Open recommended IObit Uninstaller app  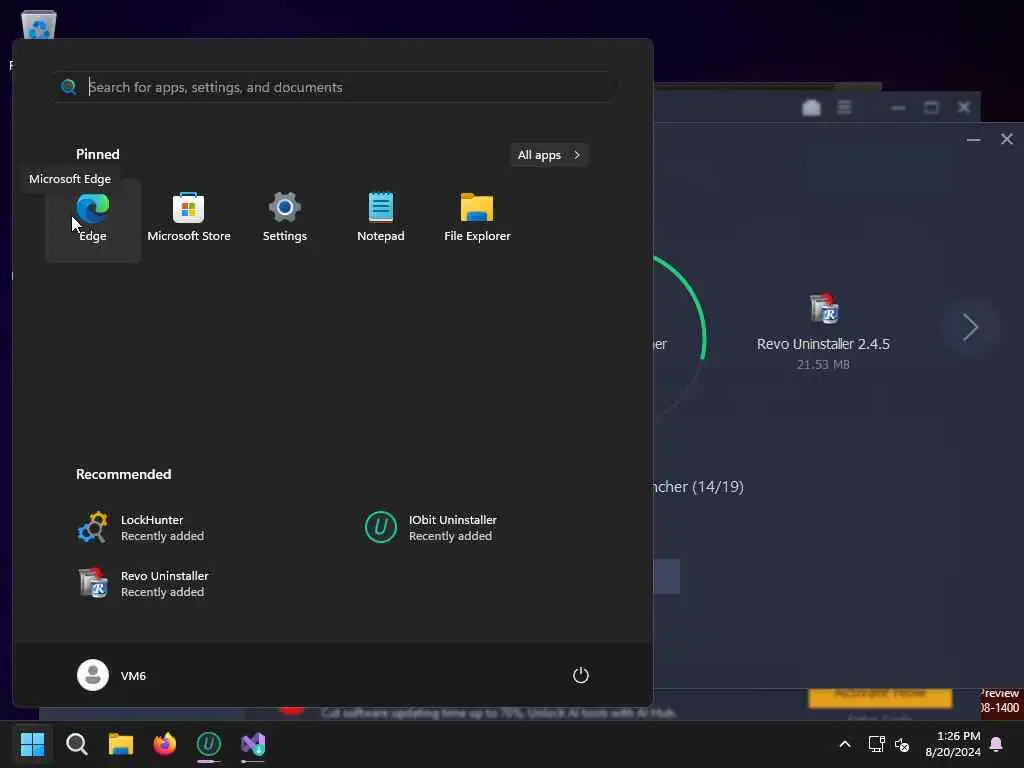point(431,528)
